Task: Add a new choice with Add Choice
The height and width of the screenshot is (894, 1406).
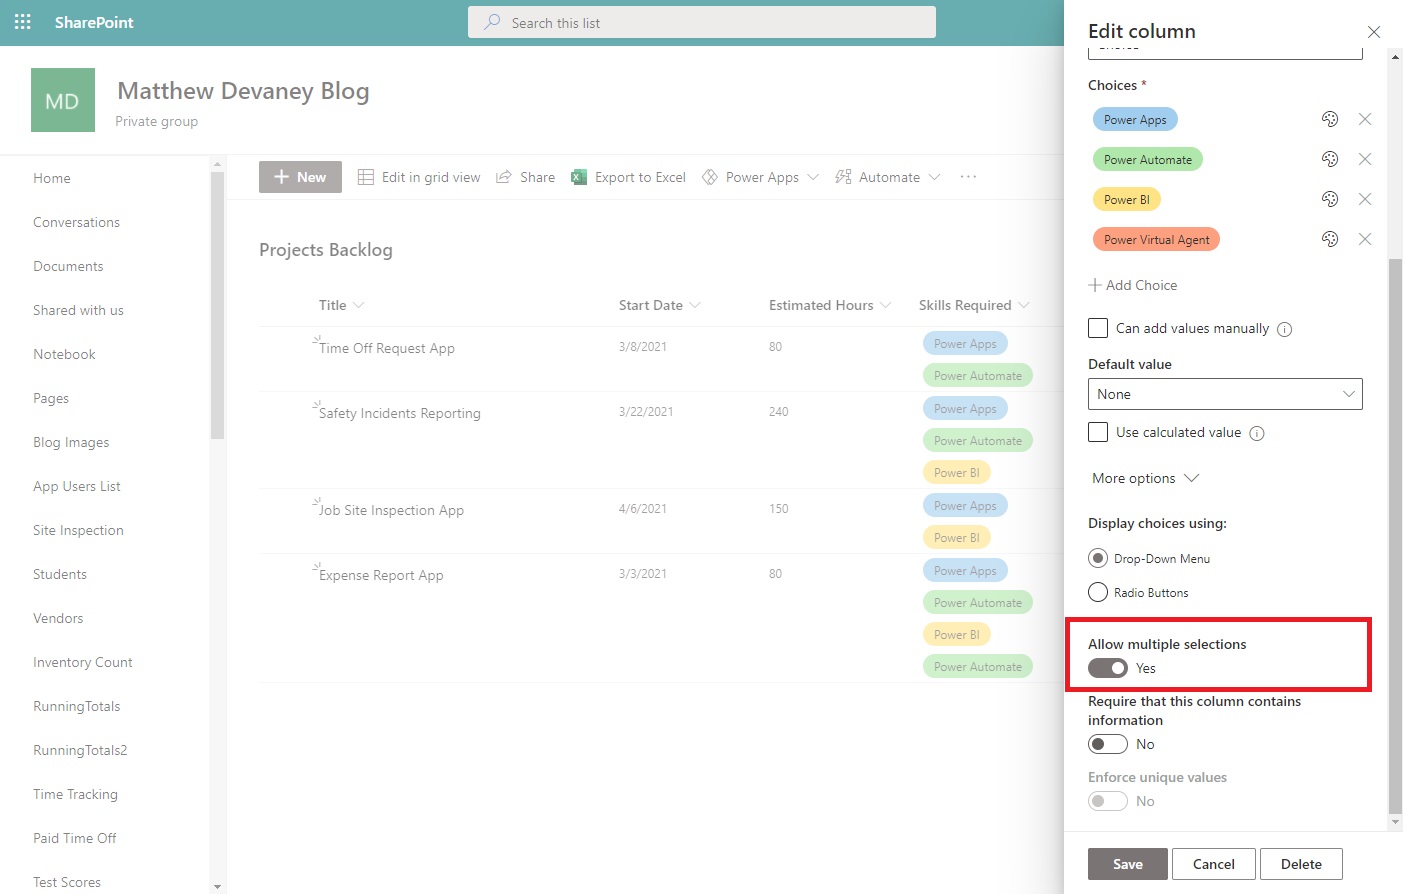Action: pyautogui.click(x=1133, y=285)
